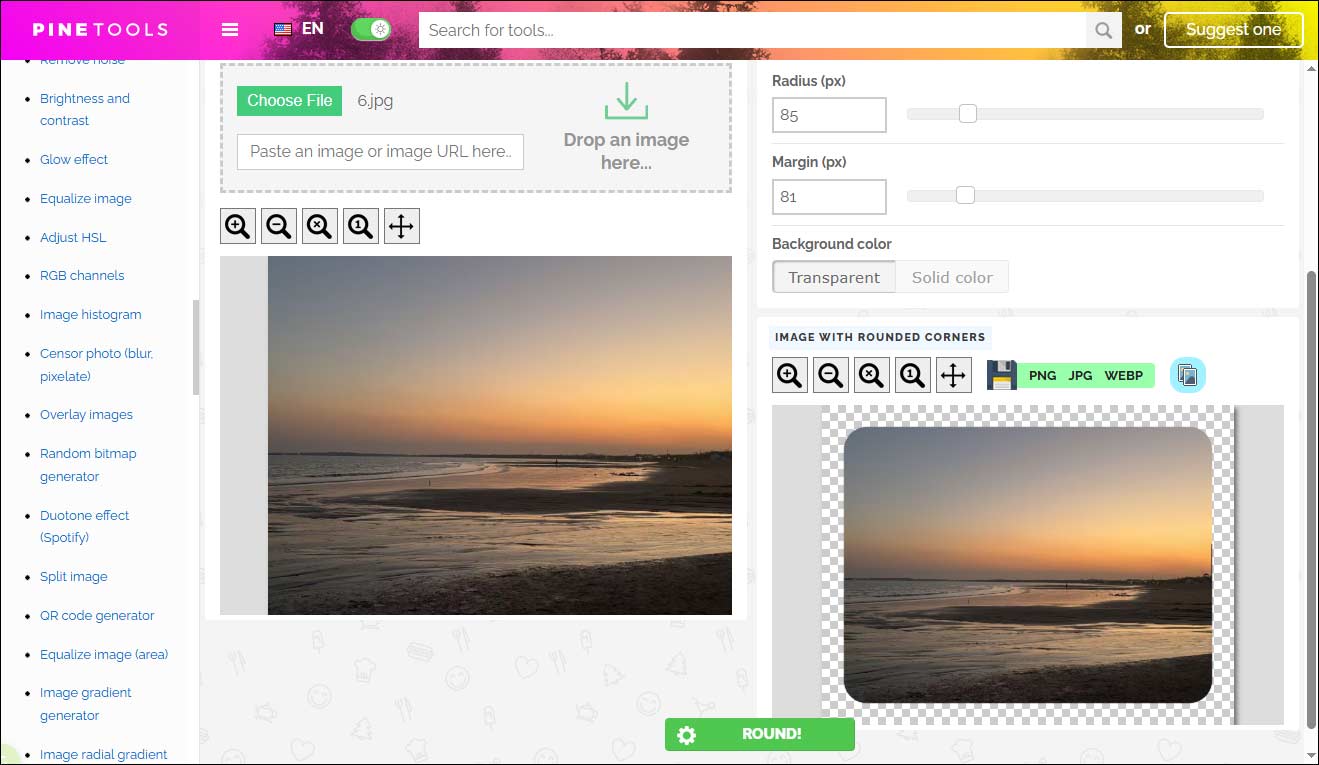Zoom into the source image preview
The width and height of the screenshot is (1319, 765).
pos(237,225)
